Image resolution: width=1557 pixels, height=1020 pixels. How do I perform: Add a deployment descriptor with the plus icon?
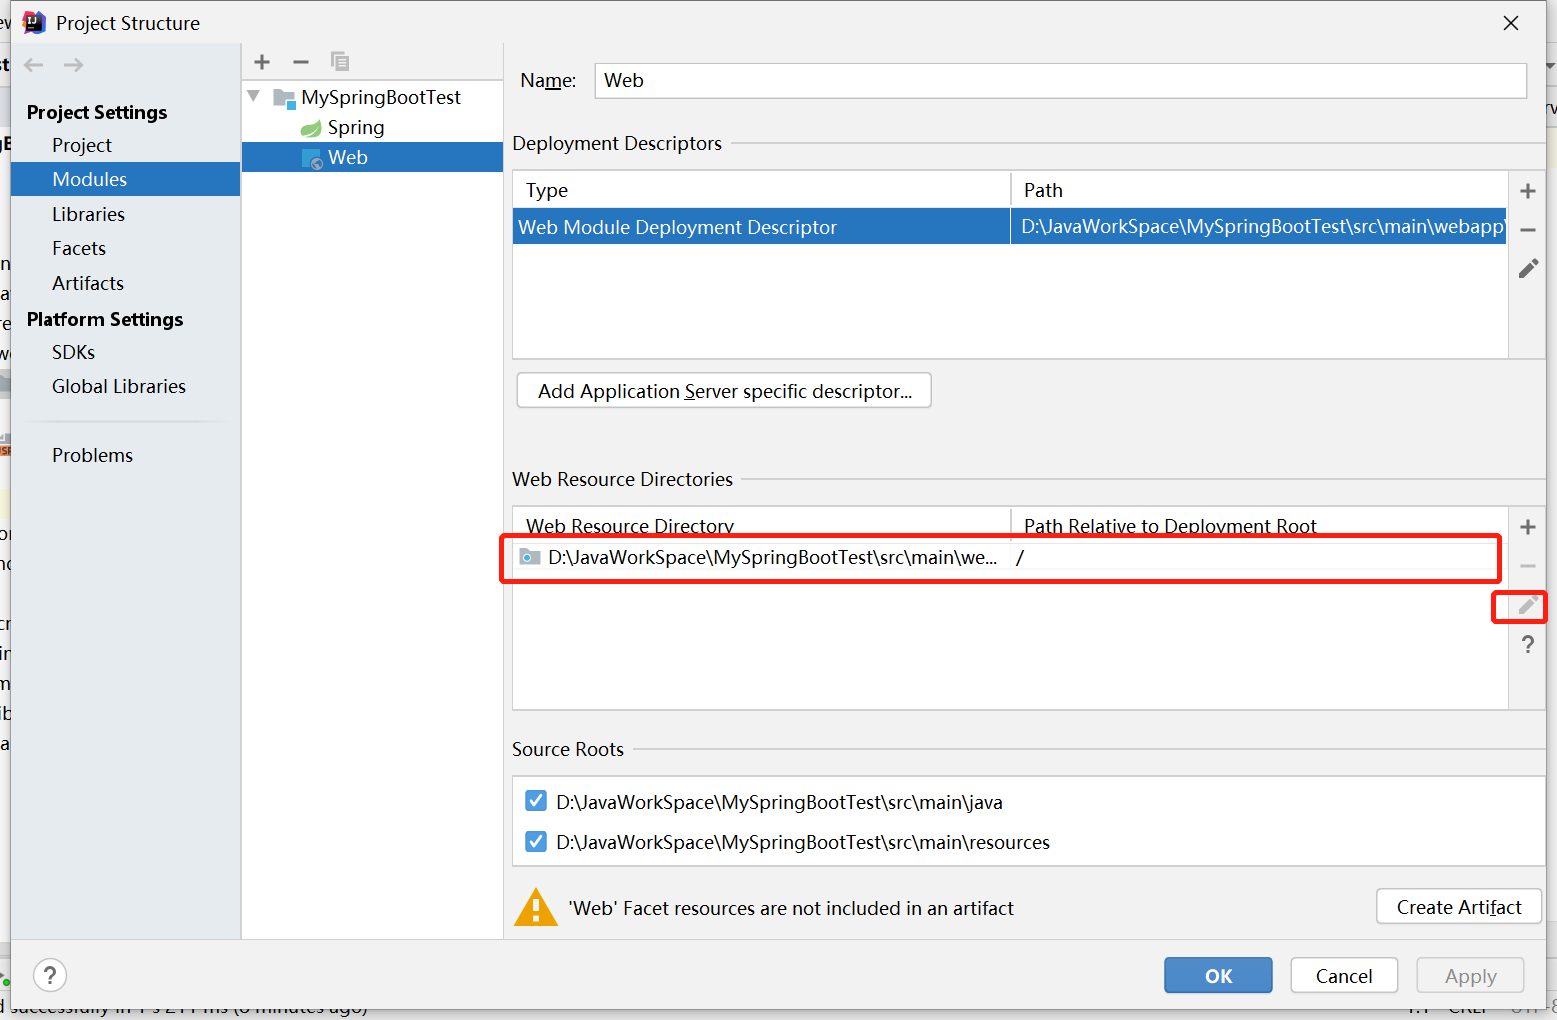[1527, 190]
